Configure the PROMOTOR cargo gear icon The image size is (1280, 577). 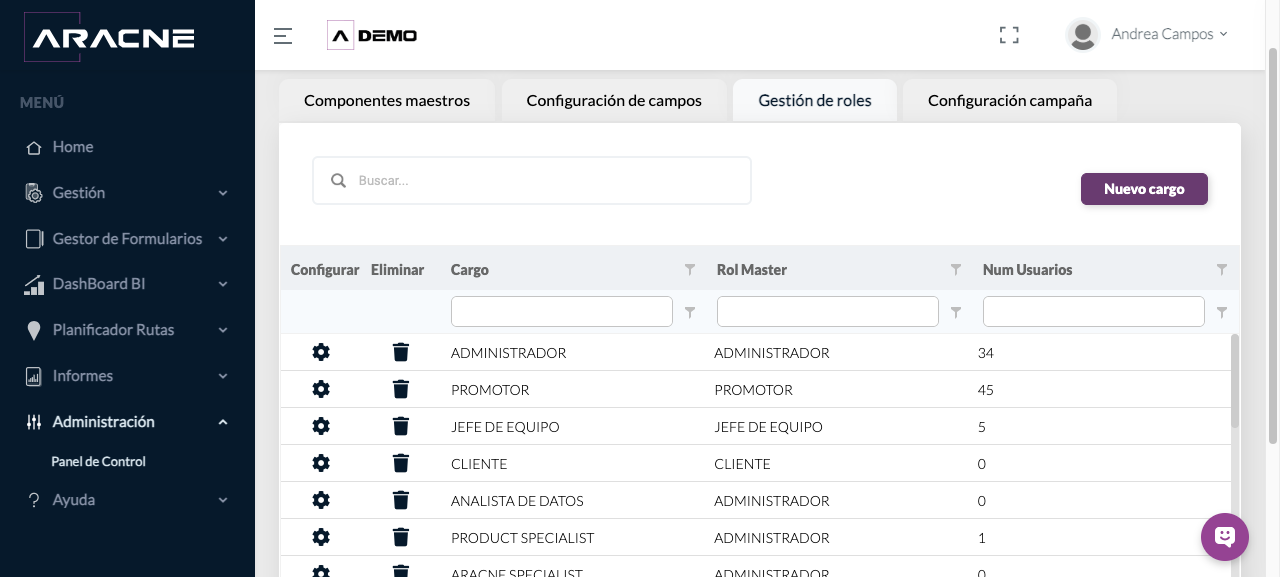(x=321, y=389)
